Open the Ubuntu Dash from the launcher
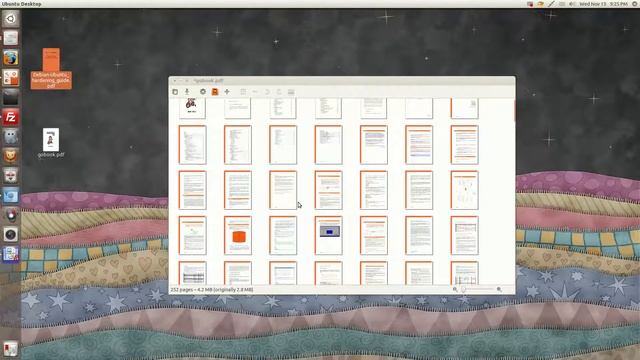640x360 pixels. coord(11,18)
